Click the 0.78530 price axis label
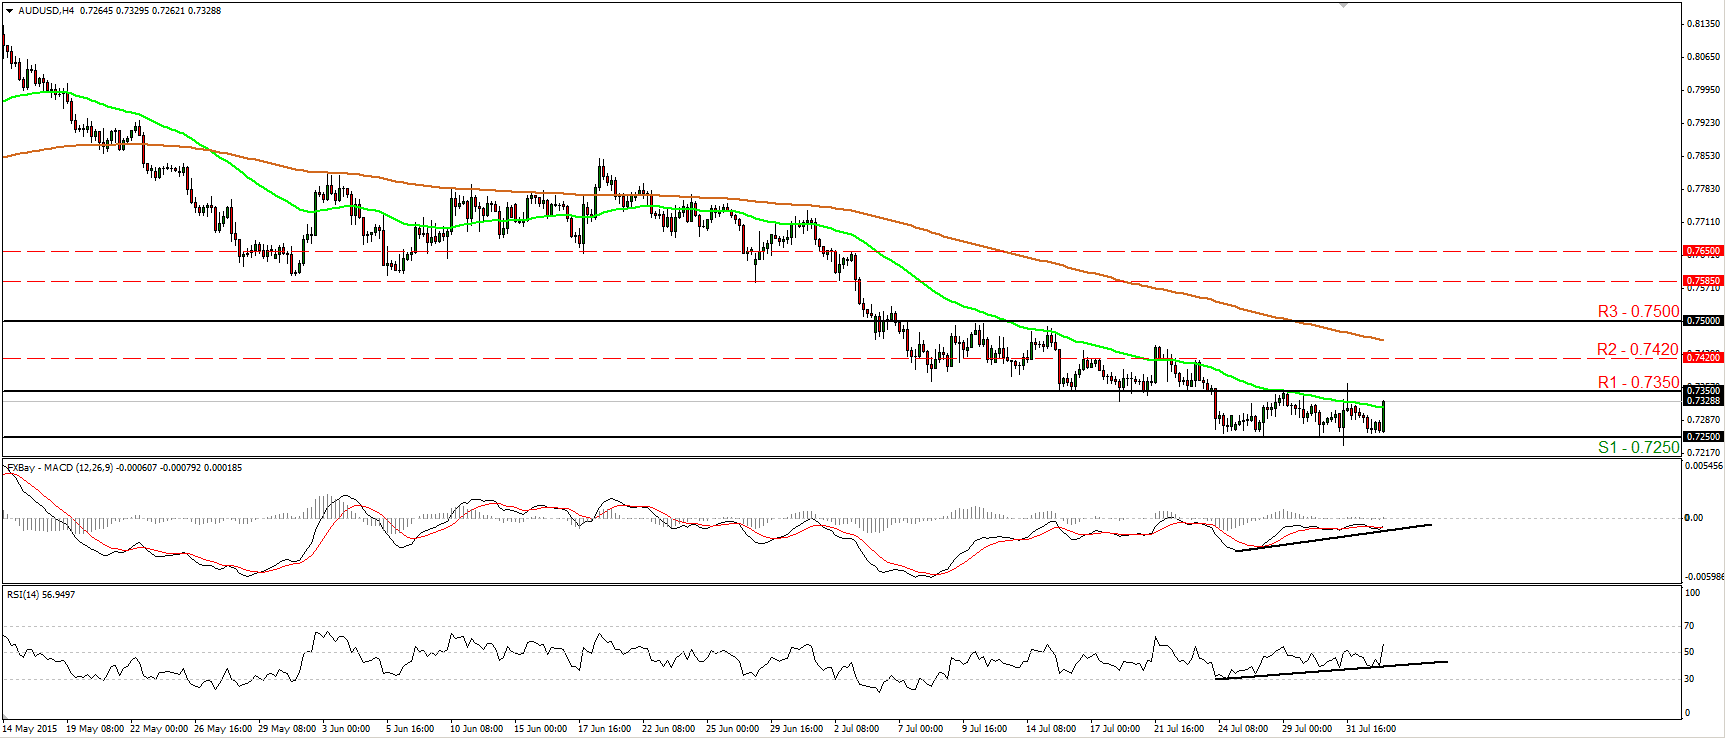This screenshot has width=1725, height=739. (x=1704, y=155)
